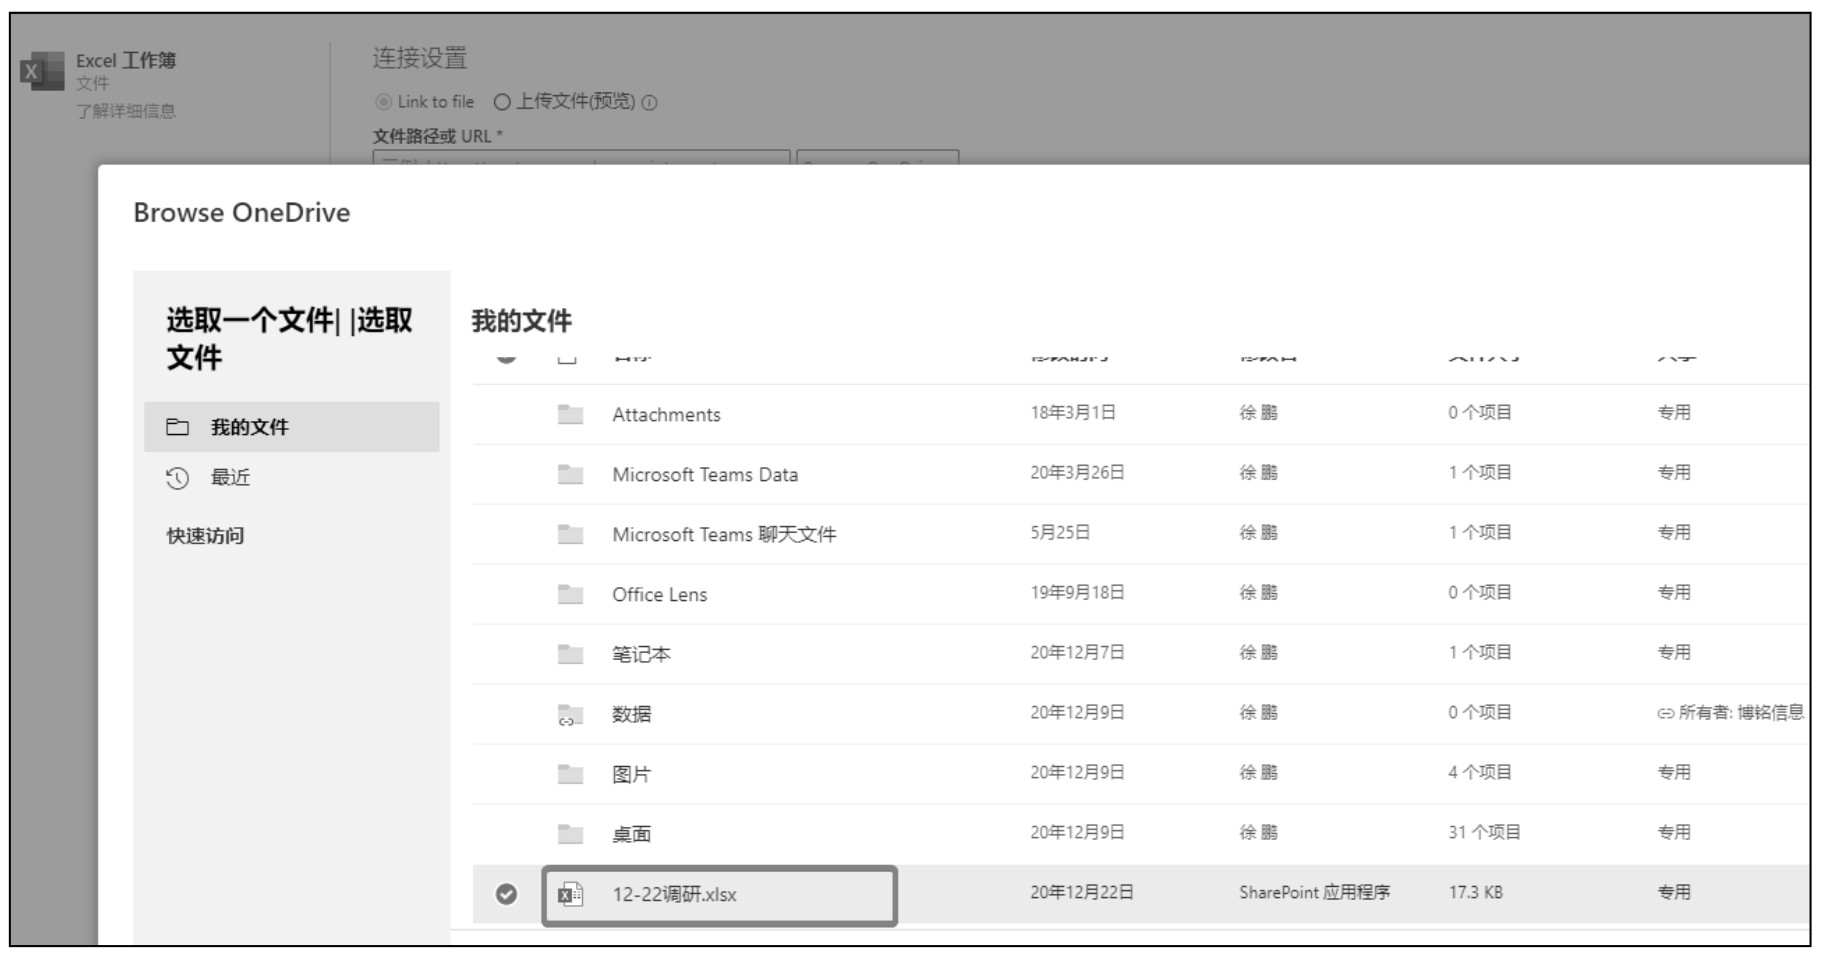Image resolution: width=1825 pixels, height=957 pixels.
Task: Click the 19年9月18日 modified date
Action: click(x=1077, y=593)
